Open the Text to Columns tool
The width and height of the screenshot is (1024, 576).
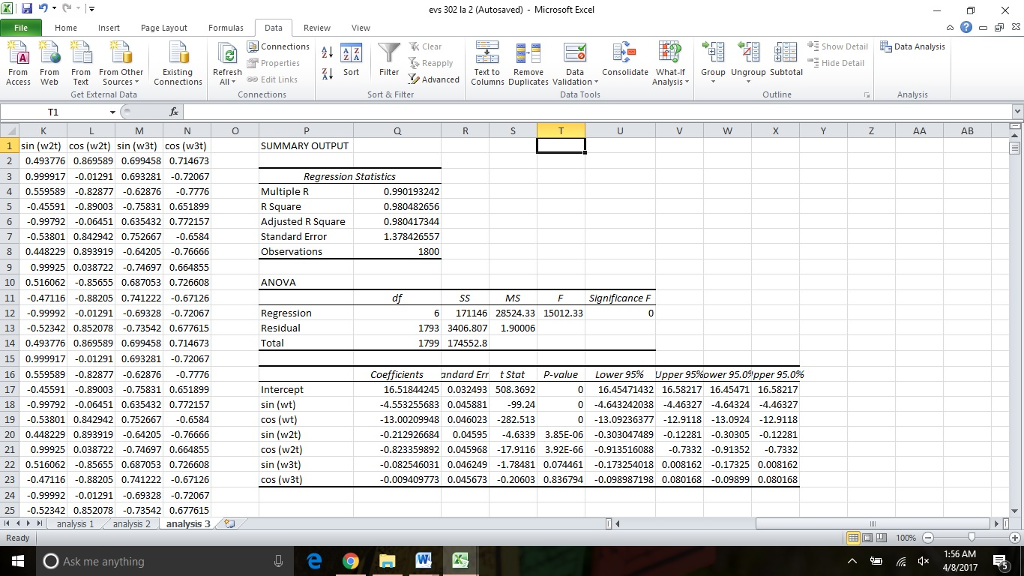click(x=487, y=54)
